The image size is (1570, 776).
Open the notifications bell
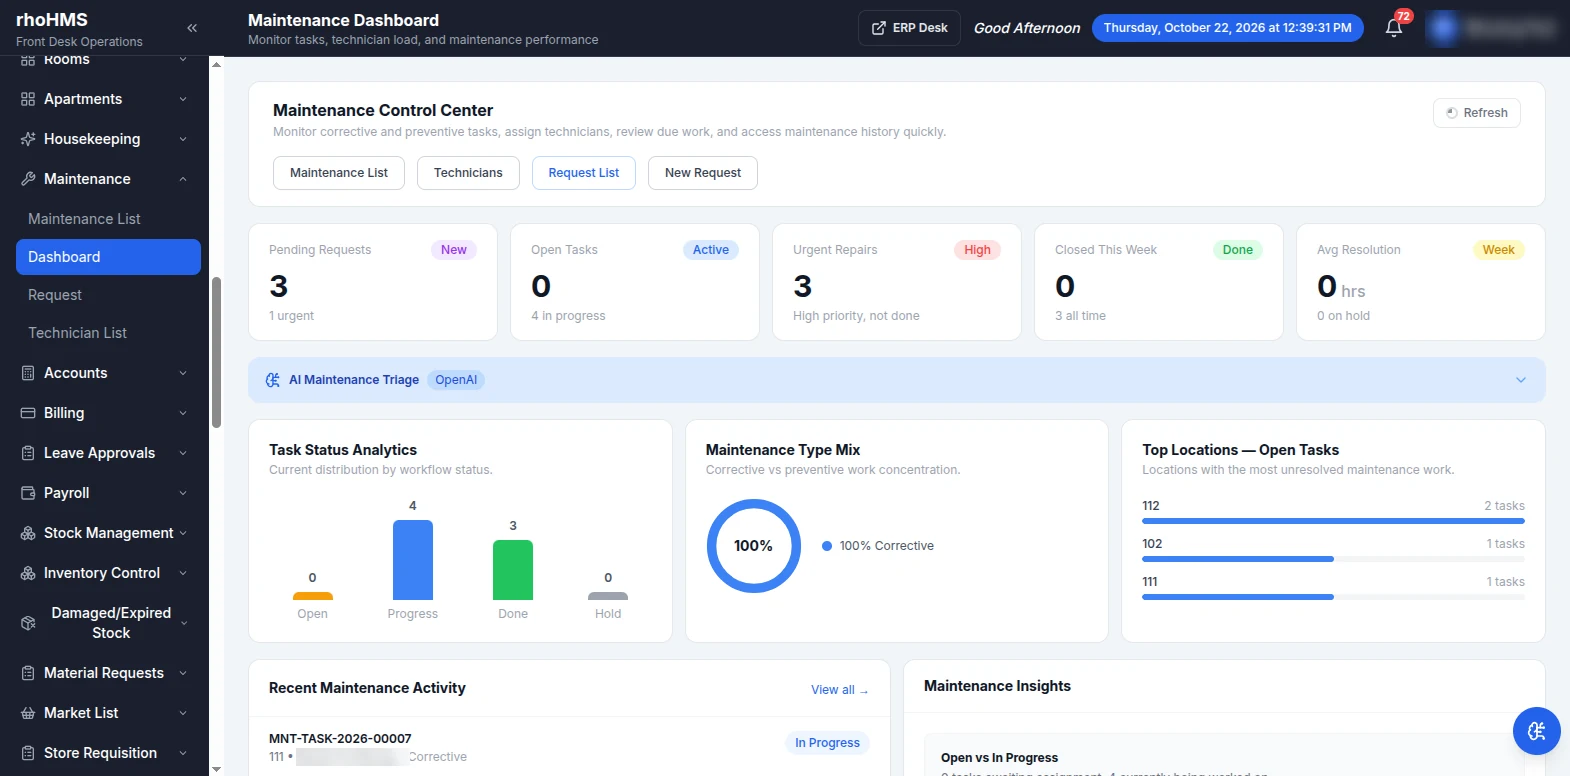click(x=1394, y=28)
